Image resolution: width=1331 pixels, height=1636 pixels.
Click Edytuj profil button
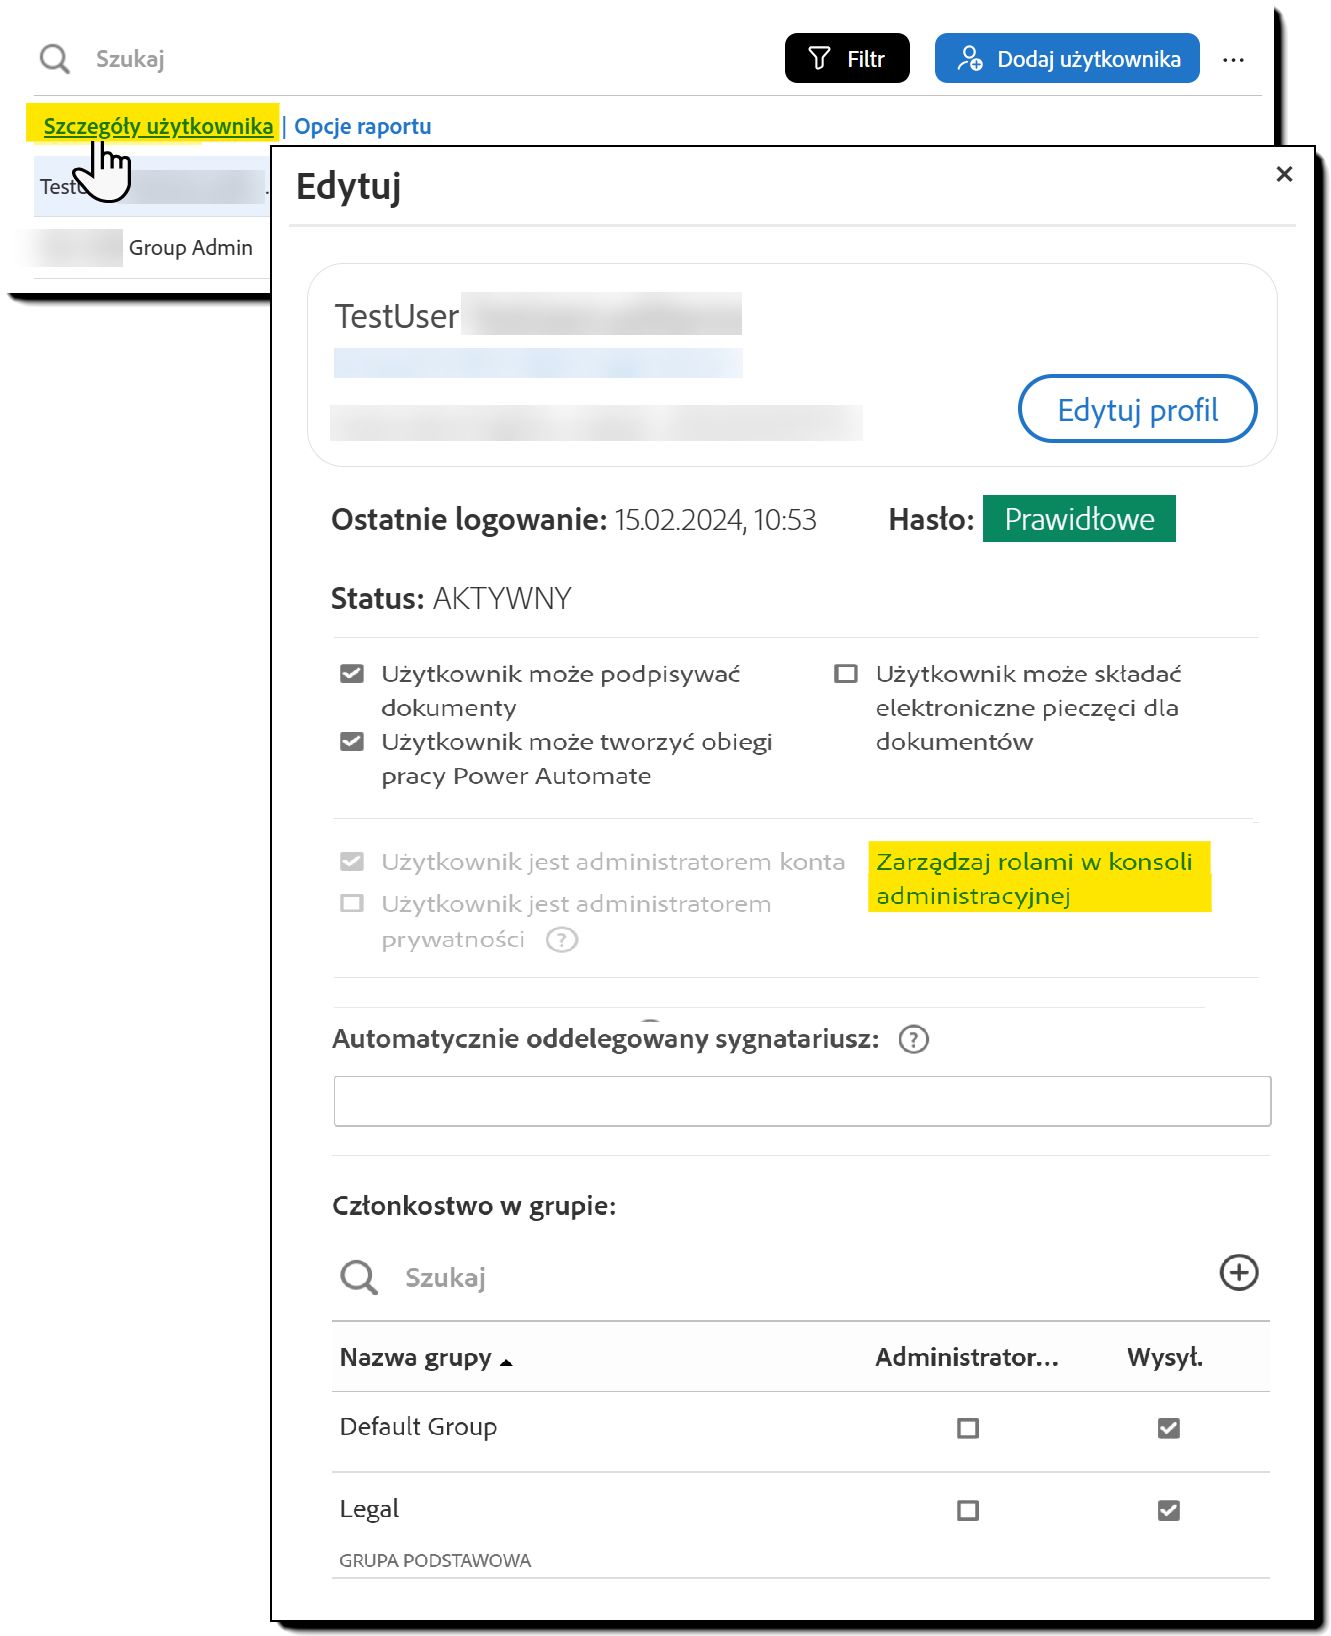[1137, 409]
